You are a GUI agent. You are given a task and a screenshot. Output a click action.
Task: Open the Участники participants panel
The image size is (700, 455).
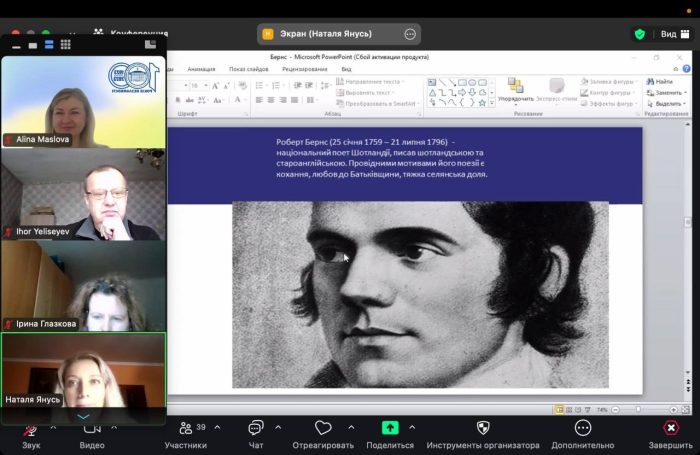pos(185,429)
